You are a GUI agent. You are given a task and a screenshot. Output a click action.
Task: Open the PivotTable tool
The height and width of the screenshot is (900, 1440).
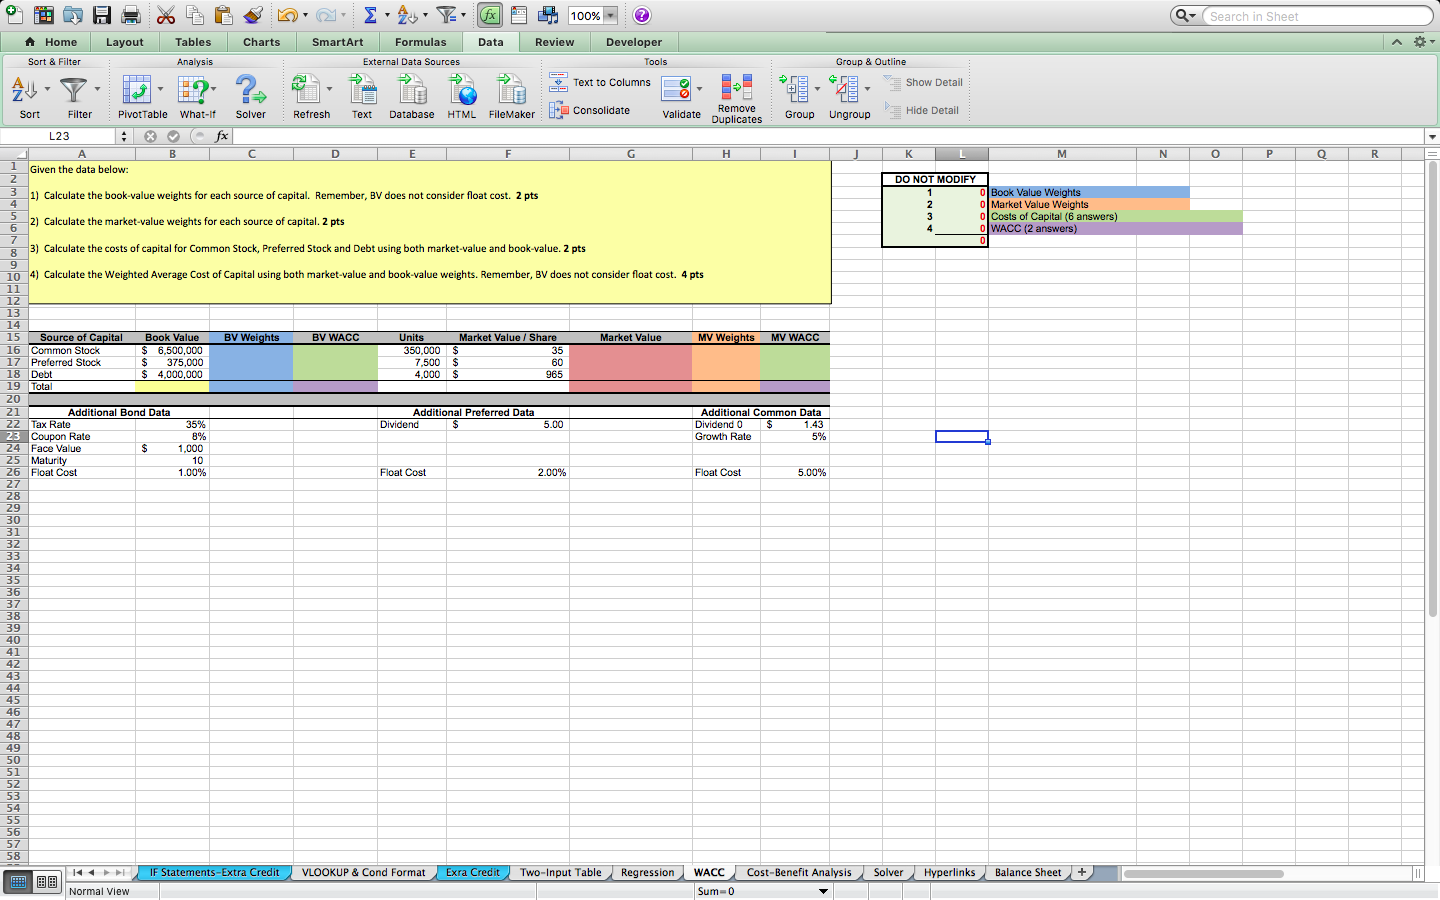coord(141,95)
